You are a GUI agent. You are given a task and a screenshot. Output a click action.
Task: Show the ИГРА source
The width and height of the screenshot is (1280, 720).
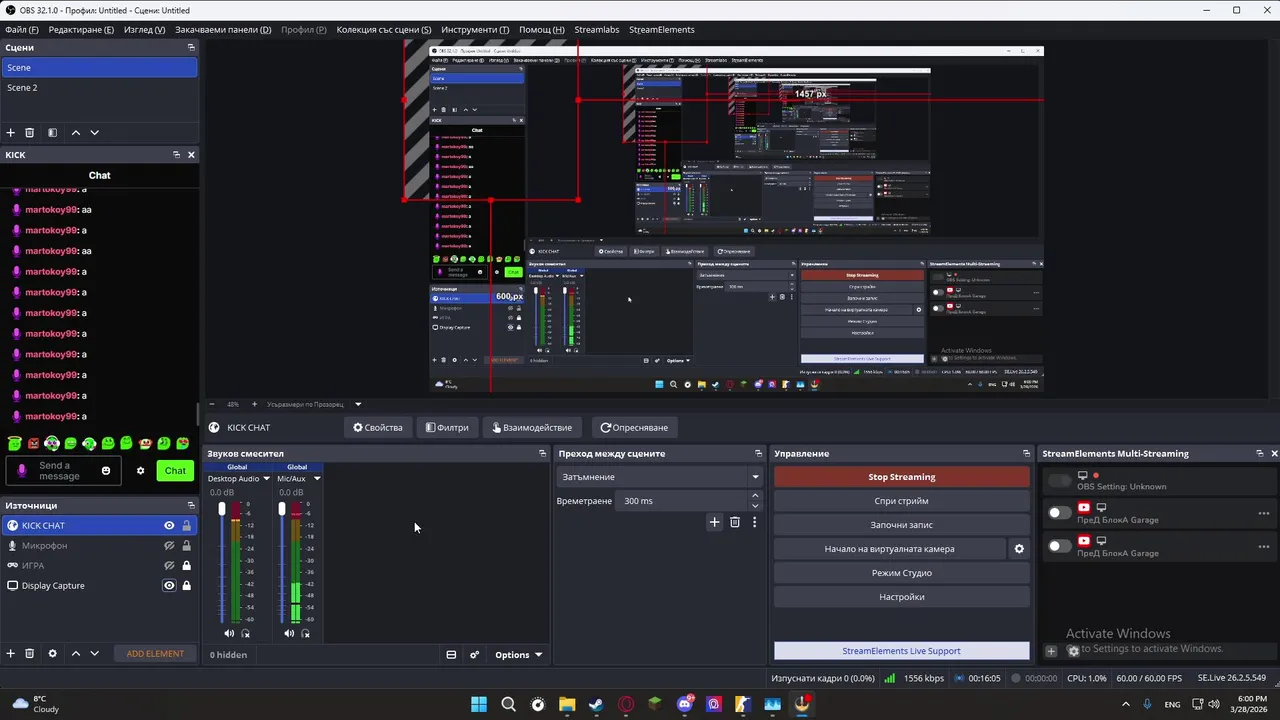(x=169, y=565)
